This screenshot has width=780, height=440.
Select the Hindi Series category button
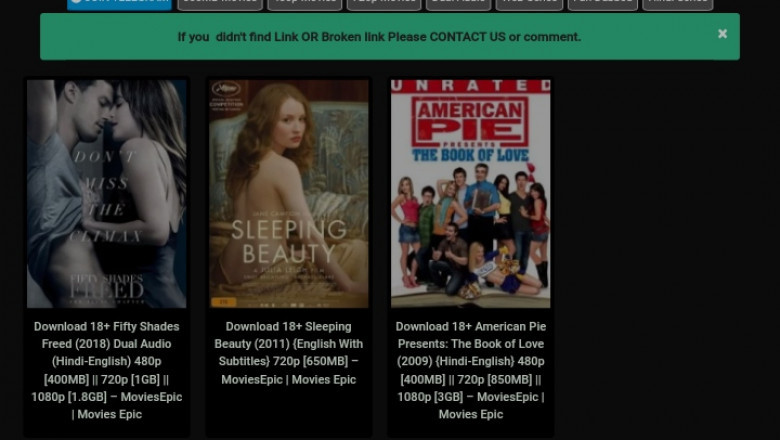tap(677, 3)
